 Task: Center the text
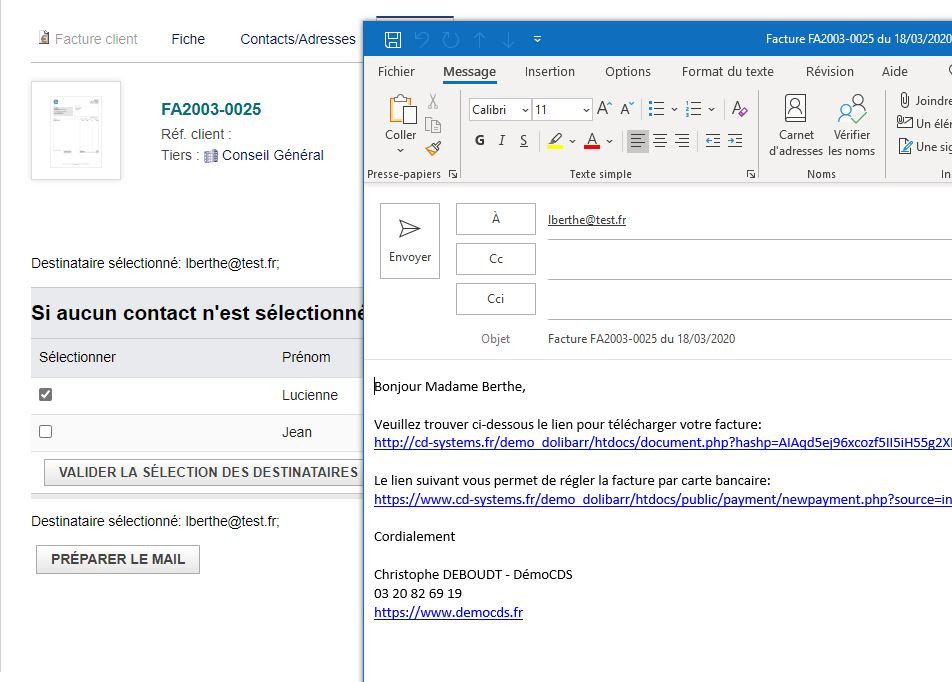pyautogui.click(x=660, y=141)
